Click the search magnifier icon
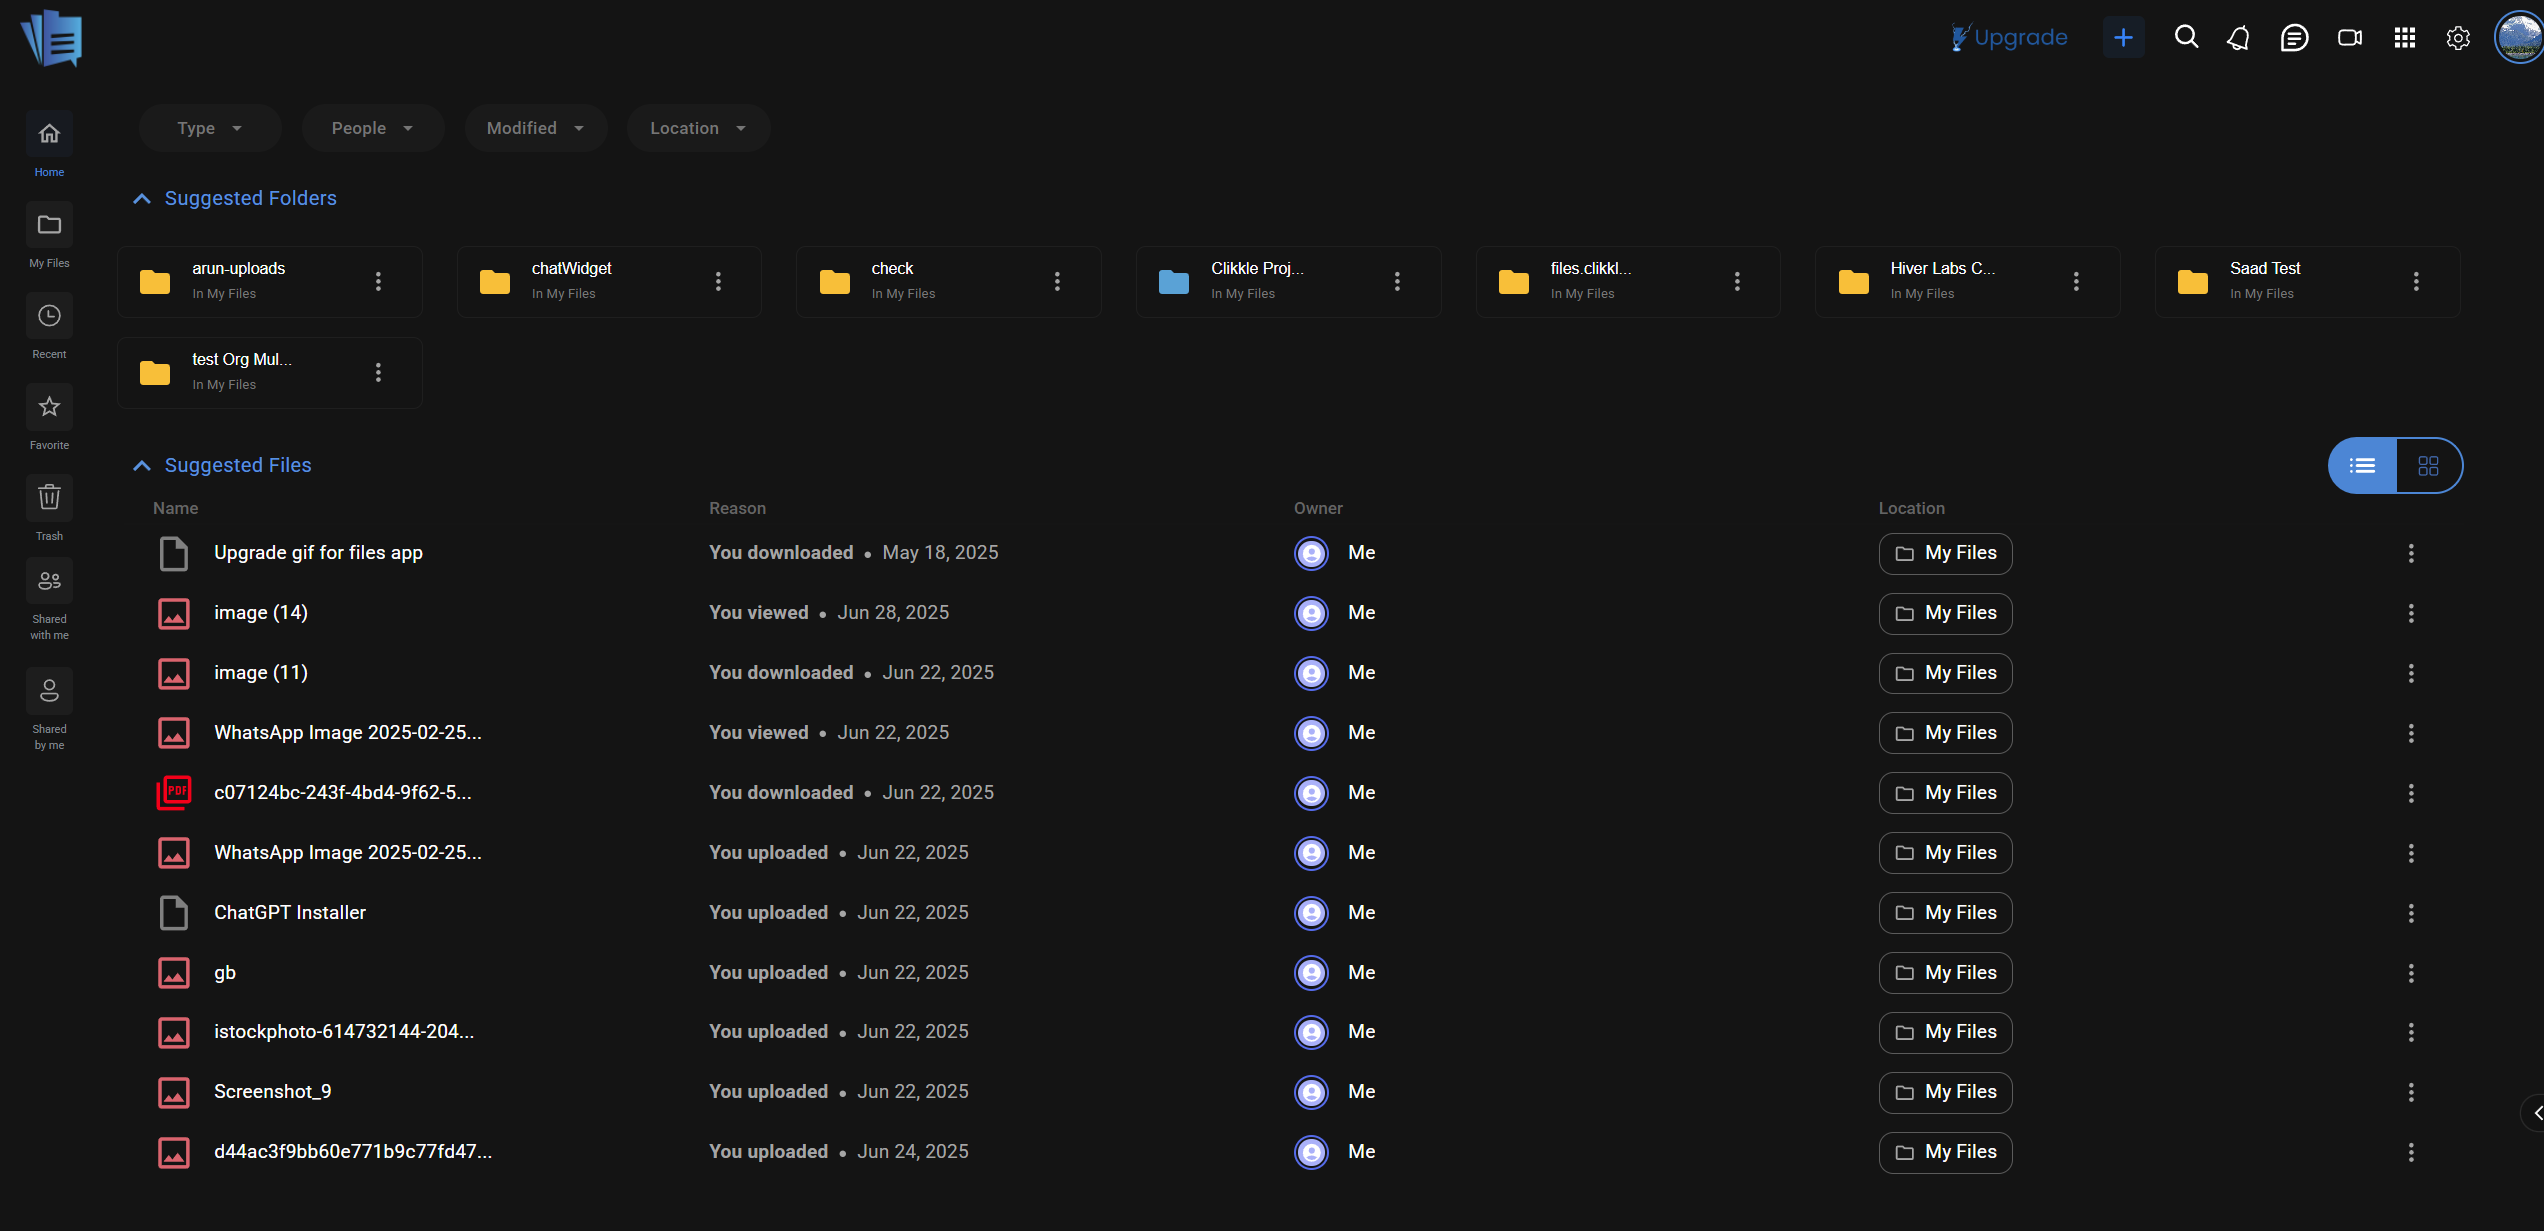2544x1231 pixels. click(x=2186, y=38)
